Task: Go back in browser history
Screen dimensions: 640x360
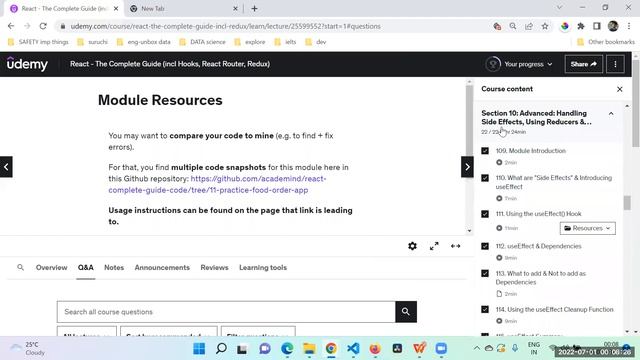Action: point(11,26)
